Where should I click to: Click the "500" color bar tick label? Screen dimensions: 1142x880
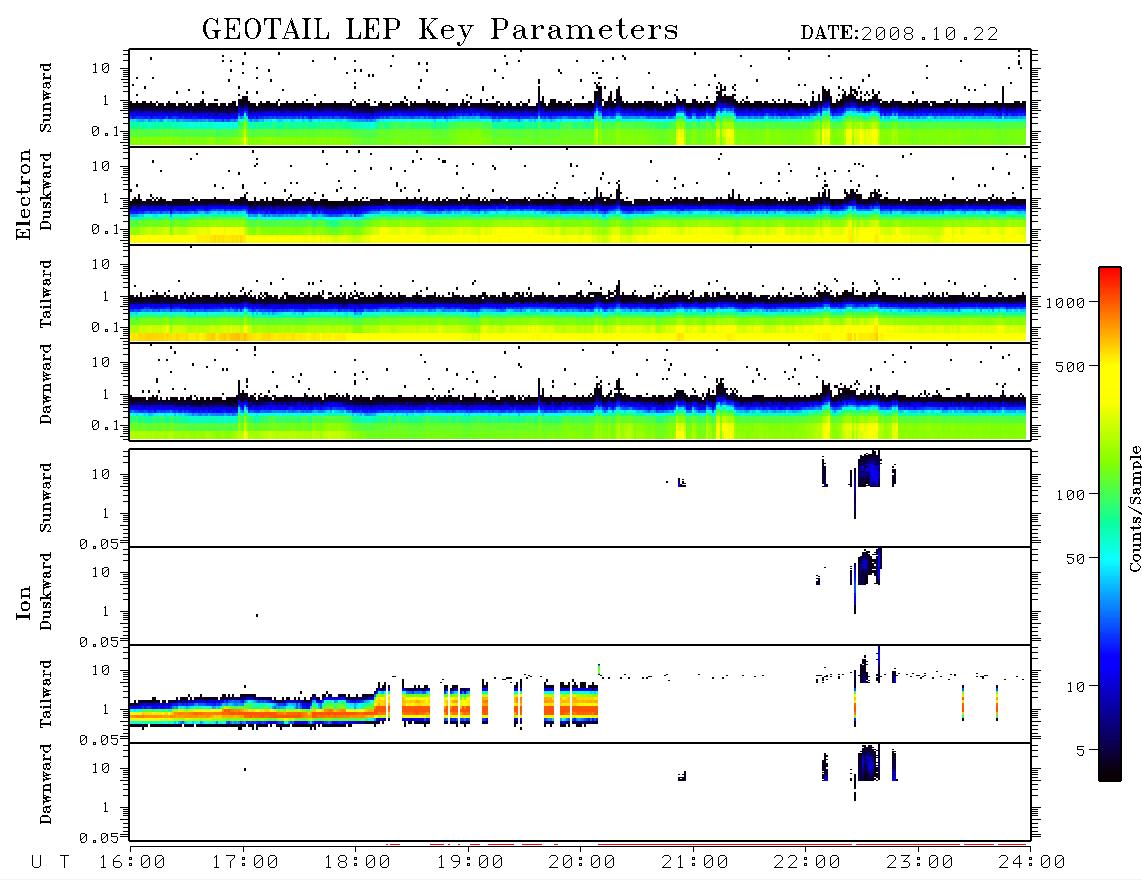(x=1070, y=366)
